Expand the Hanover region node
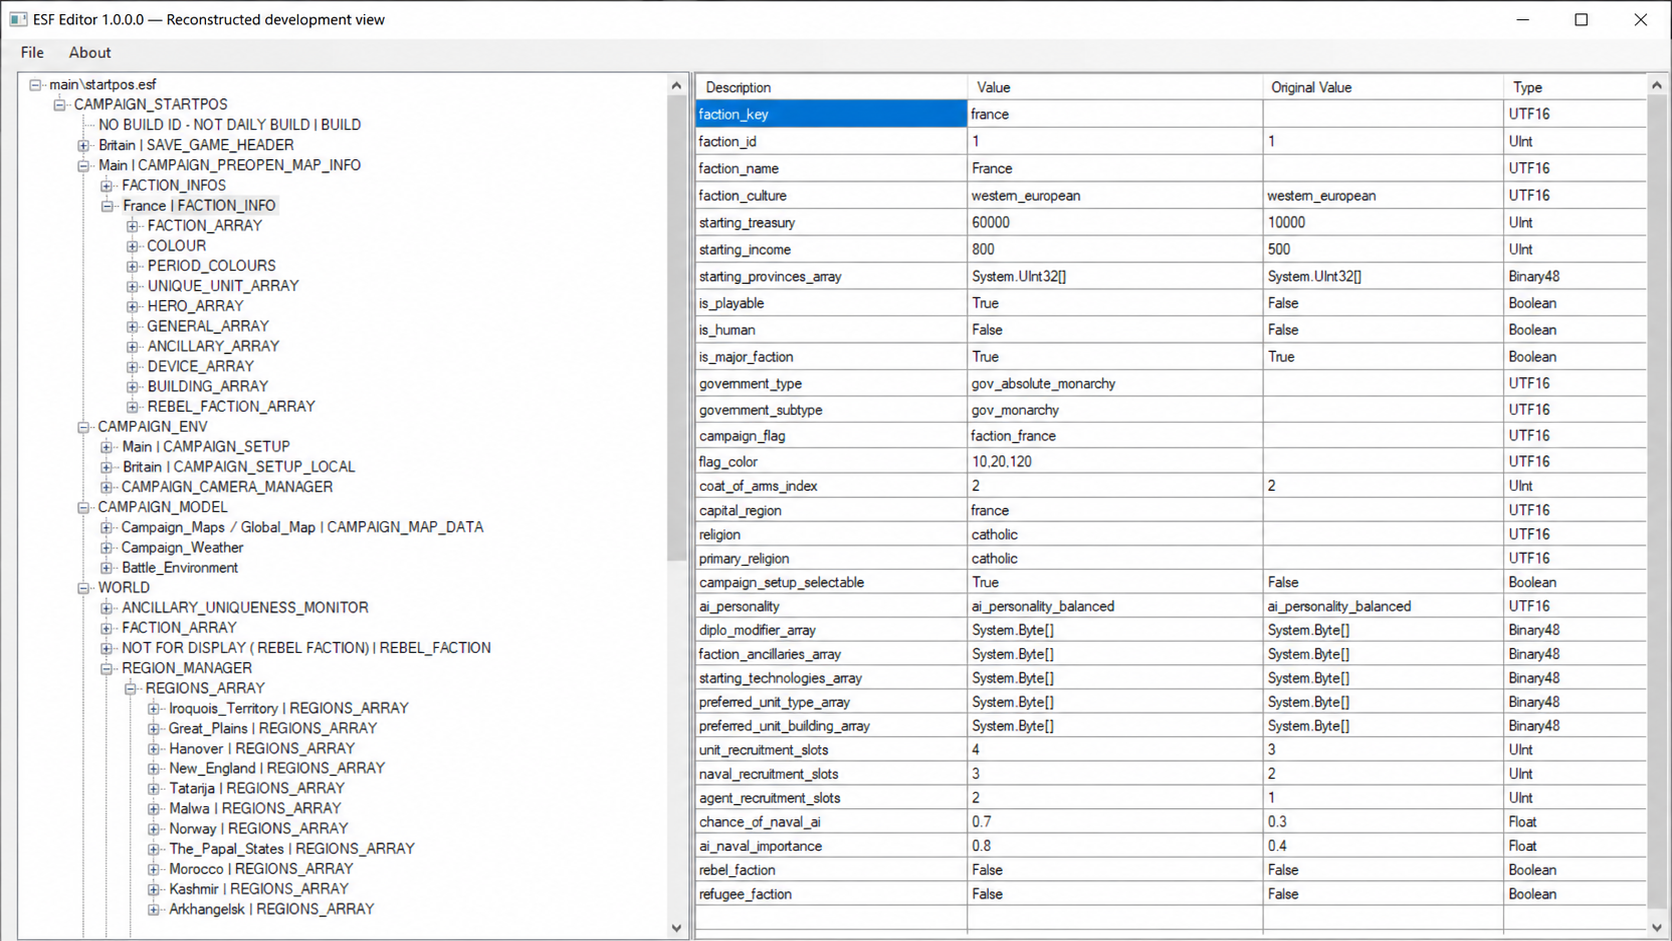 click(154, 749)
